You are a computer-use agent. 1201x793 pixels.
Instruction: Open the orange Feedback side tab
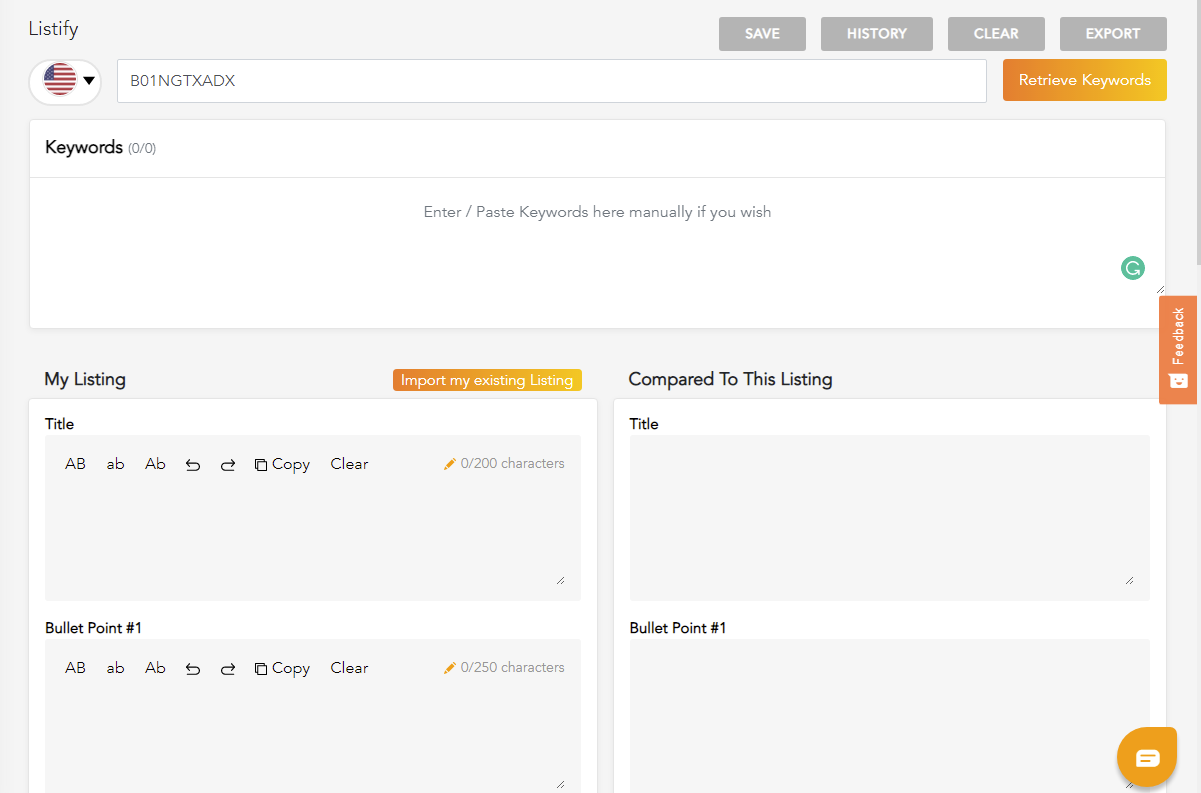pos(1179,350)
